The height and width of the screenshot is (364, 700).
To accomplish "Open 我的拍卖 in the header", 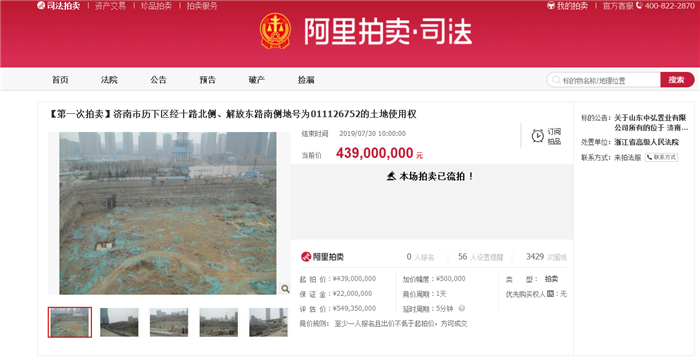I will tap(567, 6).
